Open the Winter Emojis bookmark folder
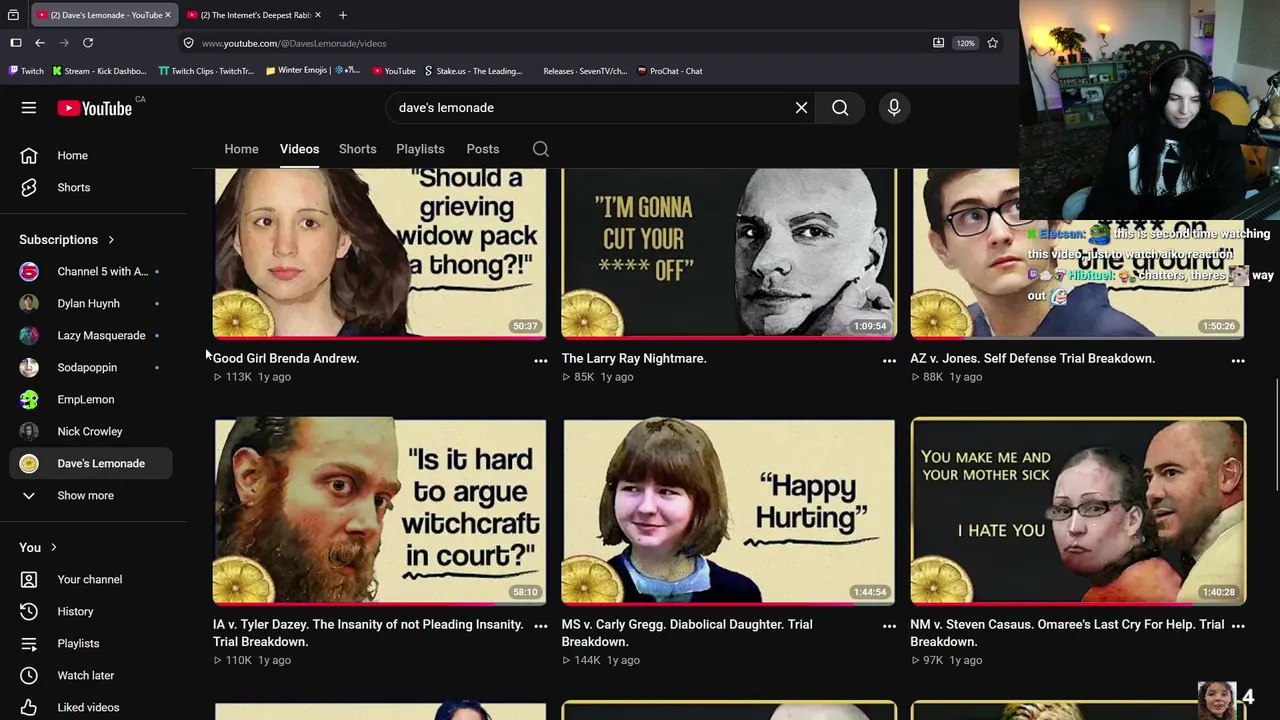This screenshot has height=720, width=1280. pos(313,71)
